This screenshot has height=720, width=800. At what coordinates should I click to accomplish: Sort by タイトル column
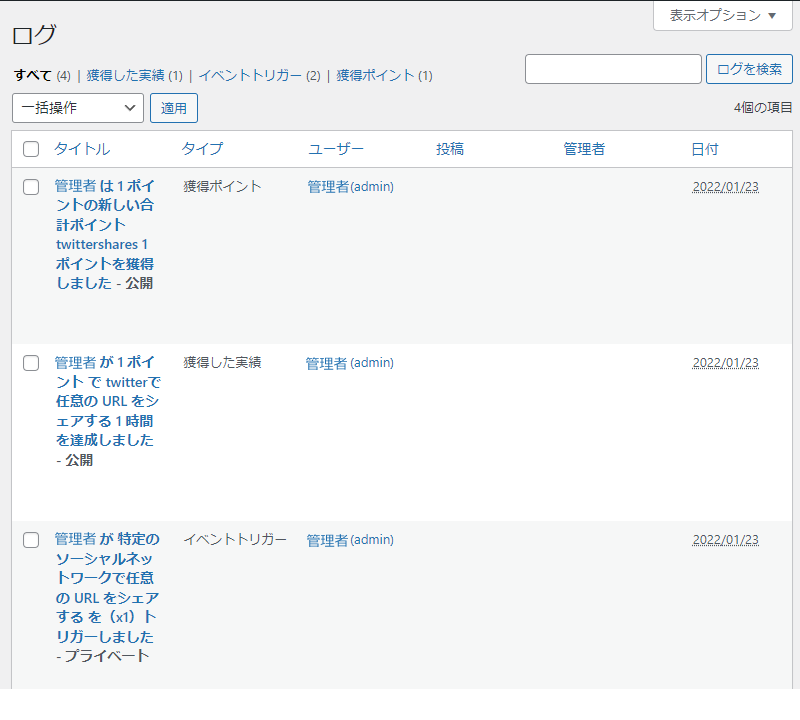point(82,149)
